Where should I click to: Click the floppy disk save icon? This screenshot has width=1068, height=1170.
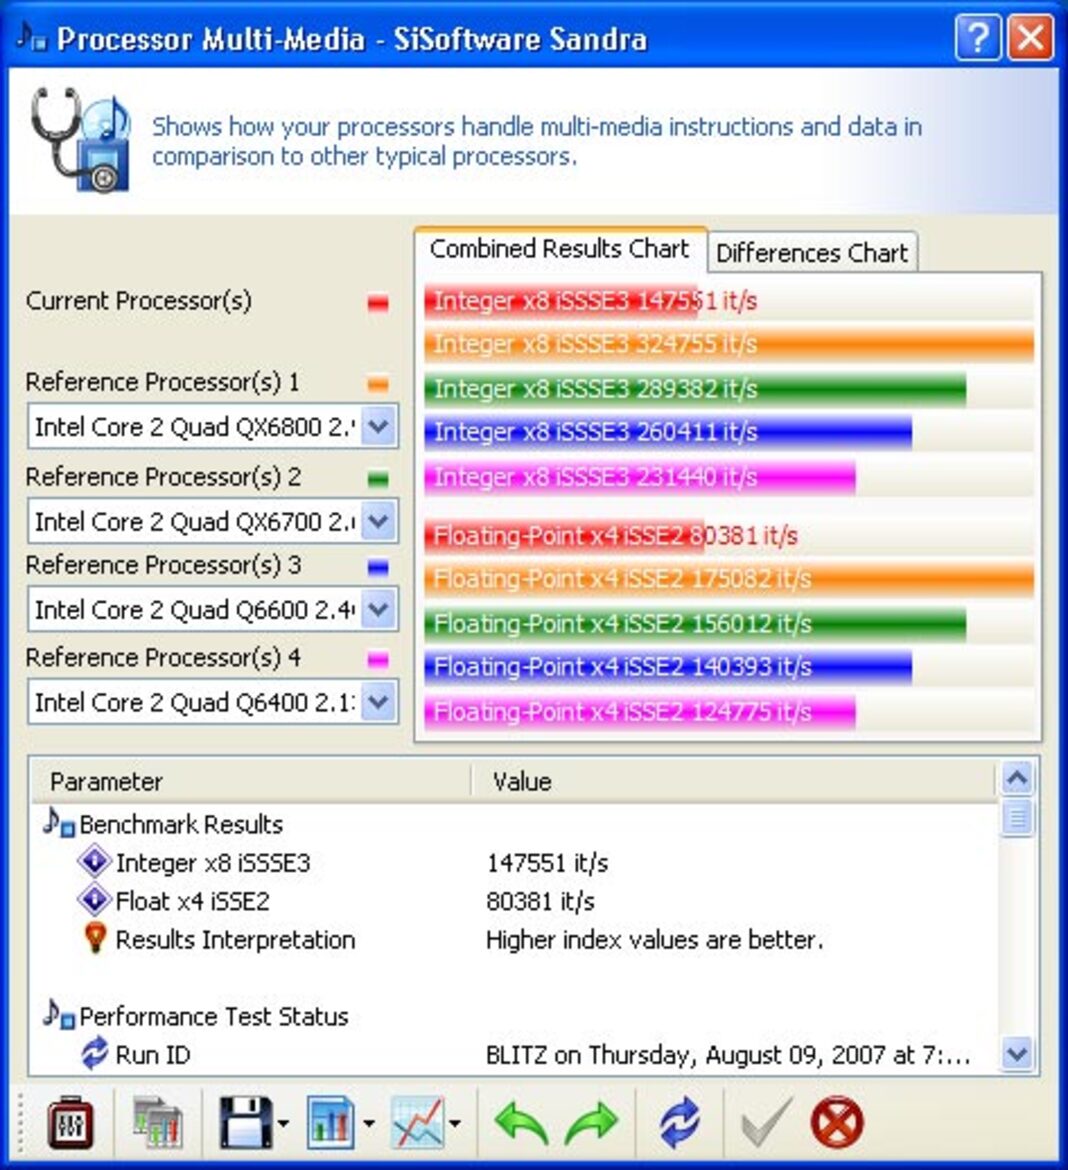click(246, 1121)
